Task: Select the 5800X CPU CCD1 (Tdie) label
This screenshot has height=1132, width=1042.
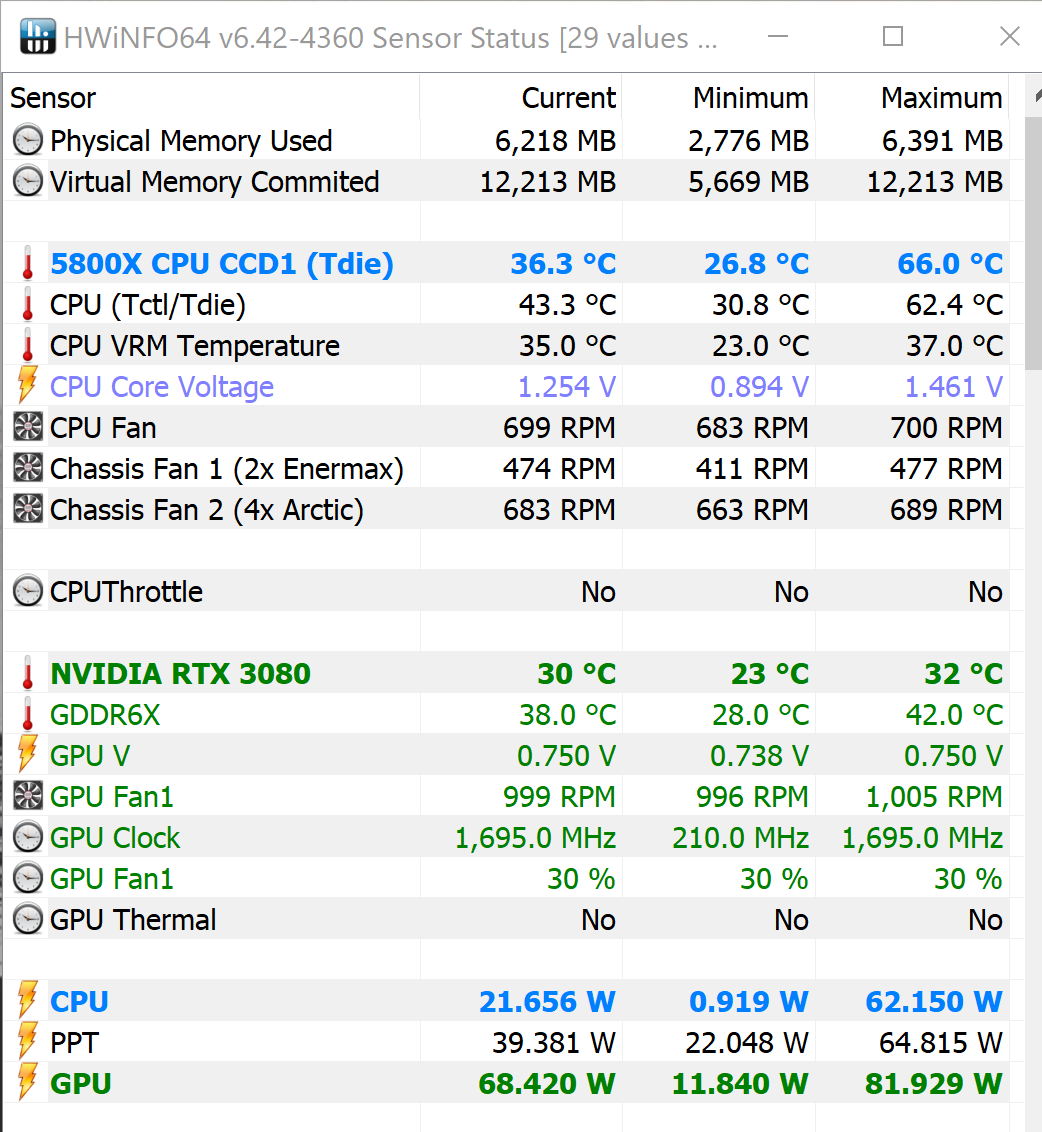Action: point(222,264)
